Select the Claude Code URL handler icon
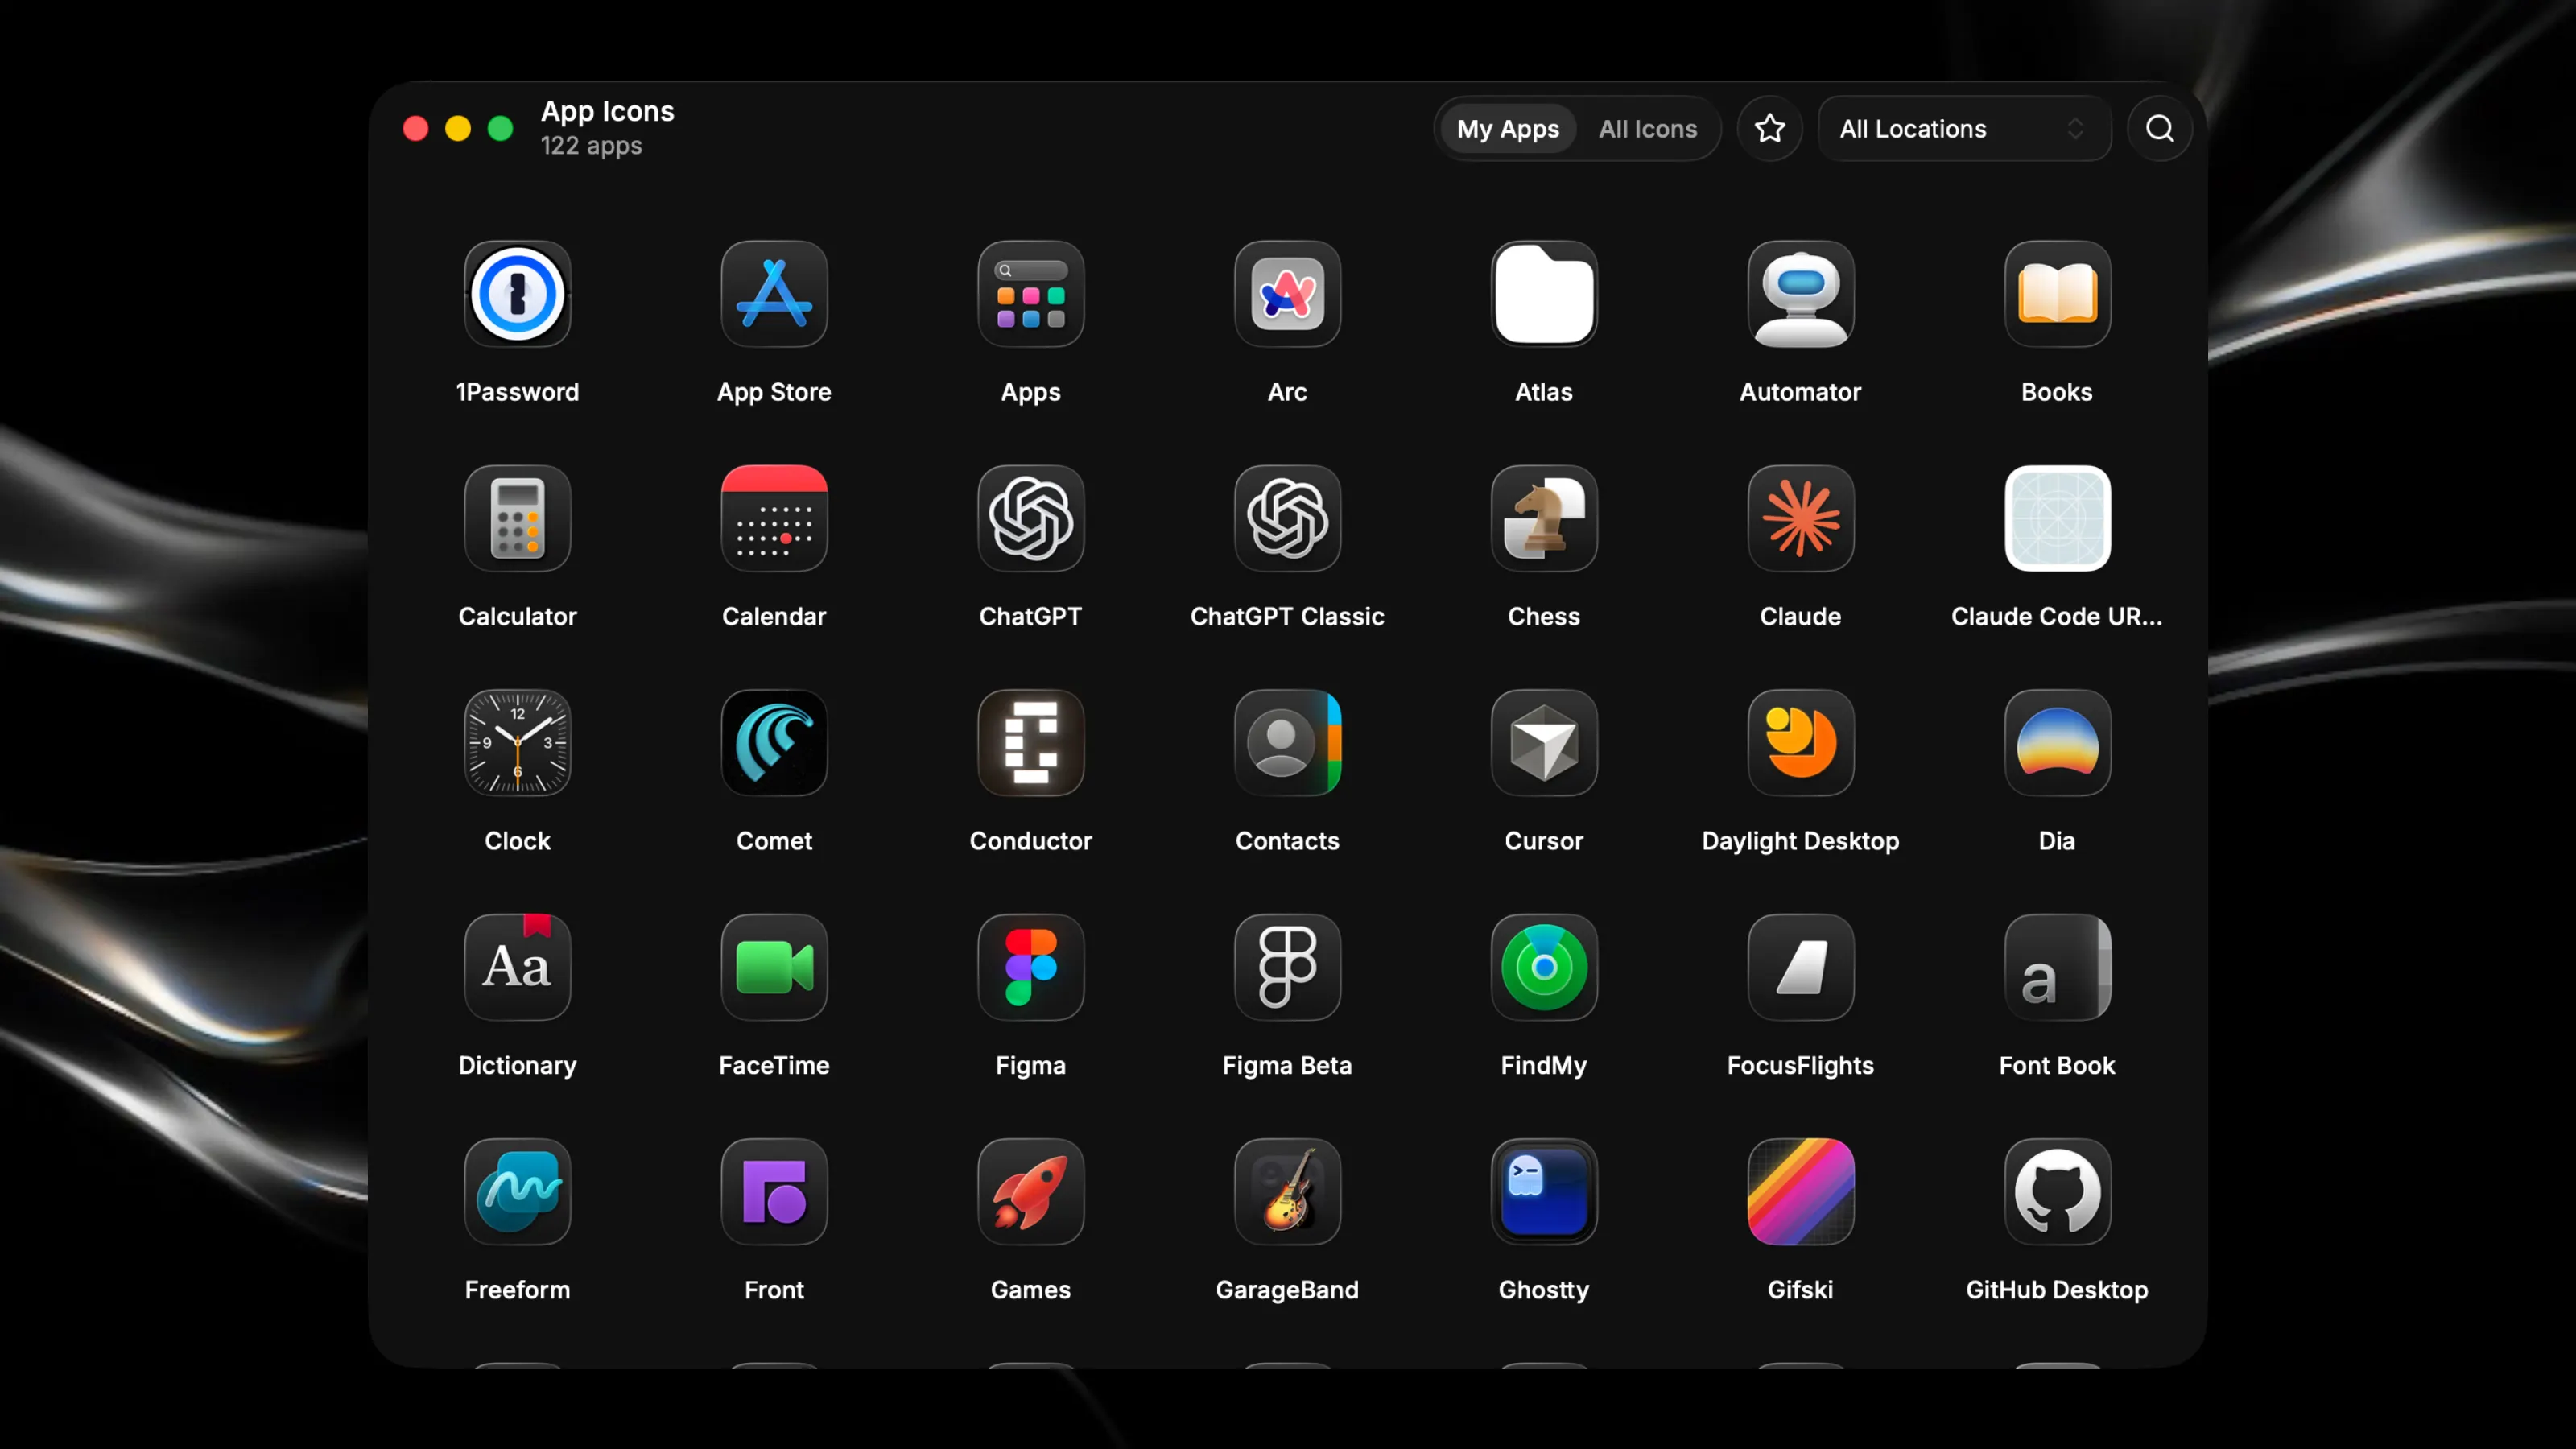The width and height of the screenshot is (2576, 1449). tap(2057, 518)
